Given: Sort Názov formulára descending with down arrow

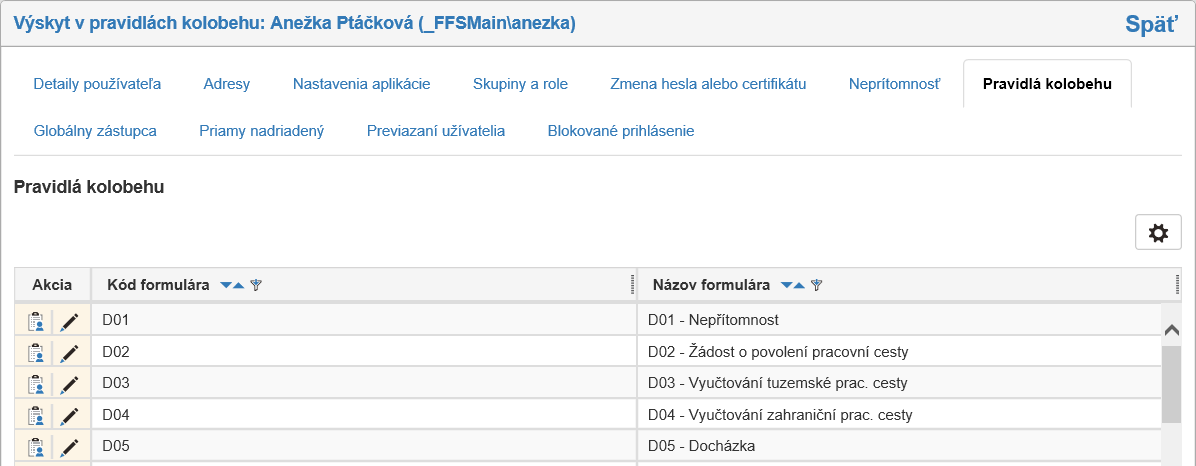Looking at the screenshot, I should (787, 286).
